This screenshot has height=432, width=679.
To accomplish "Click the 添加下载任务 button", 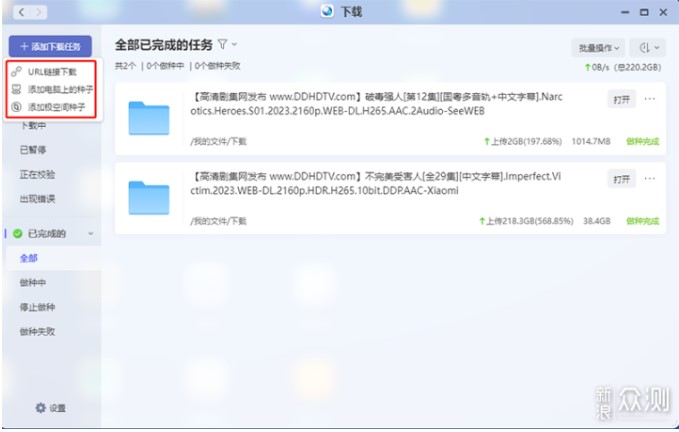I will [x=50, y=46].
